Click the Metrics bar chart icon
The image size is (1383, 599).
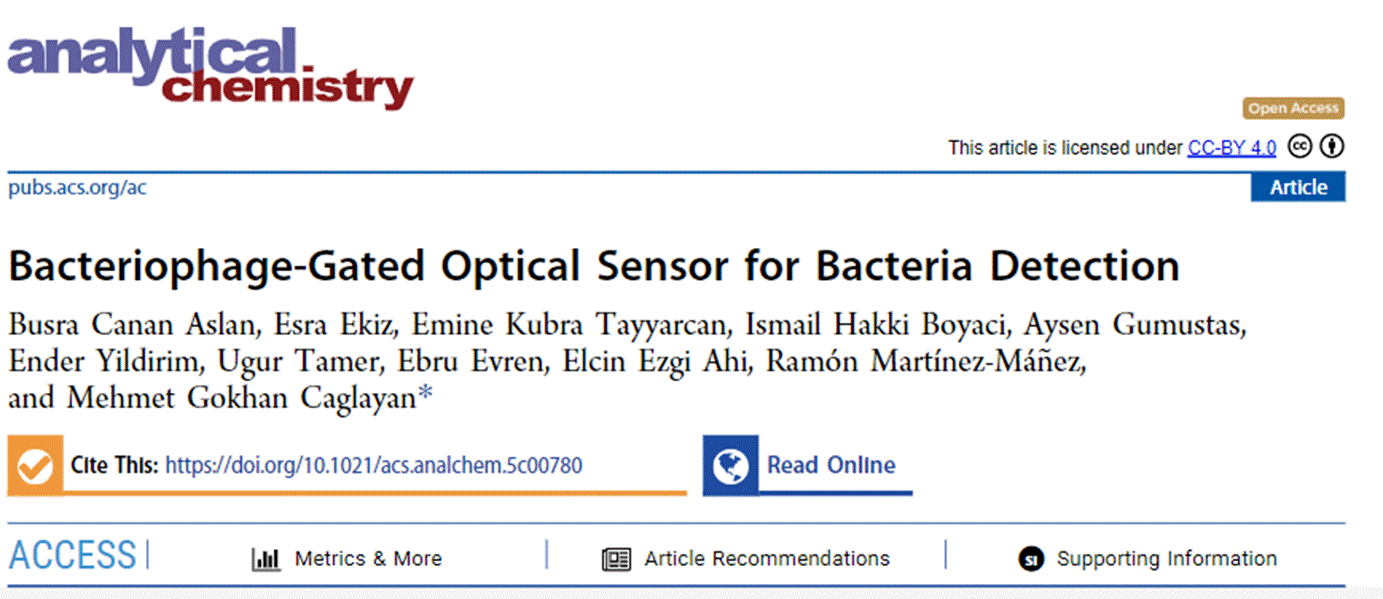266,559
